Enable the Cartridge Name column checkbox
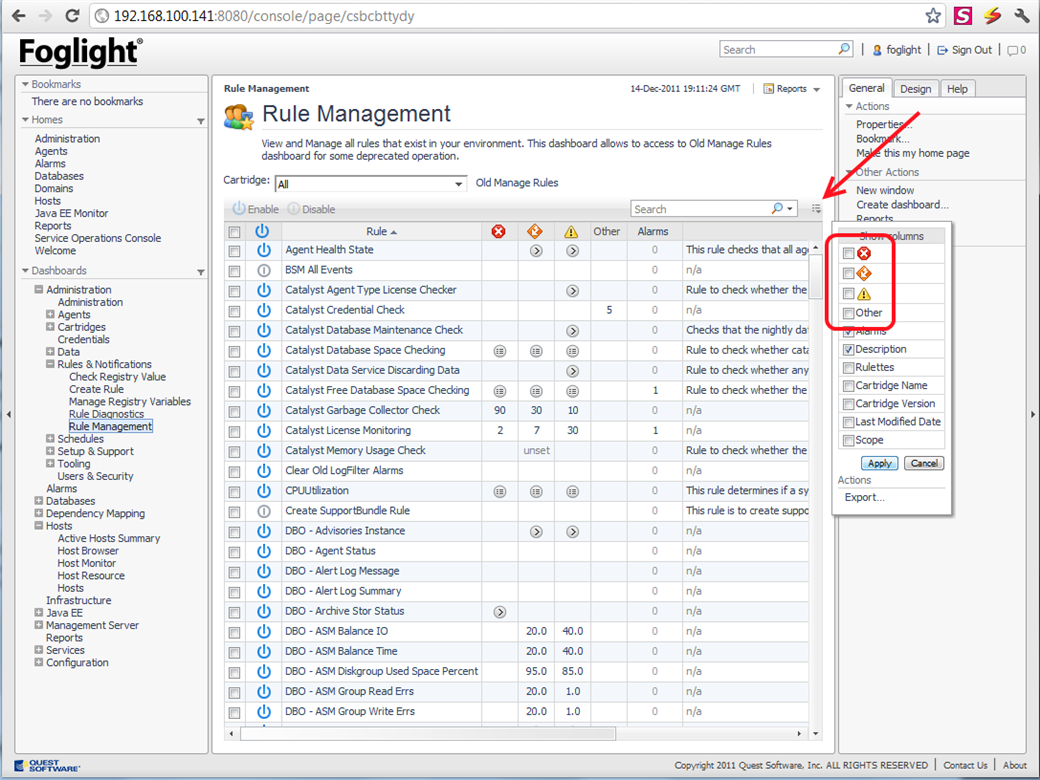 848,385
